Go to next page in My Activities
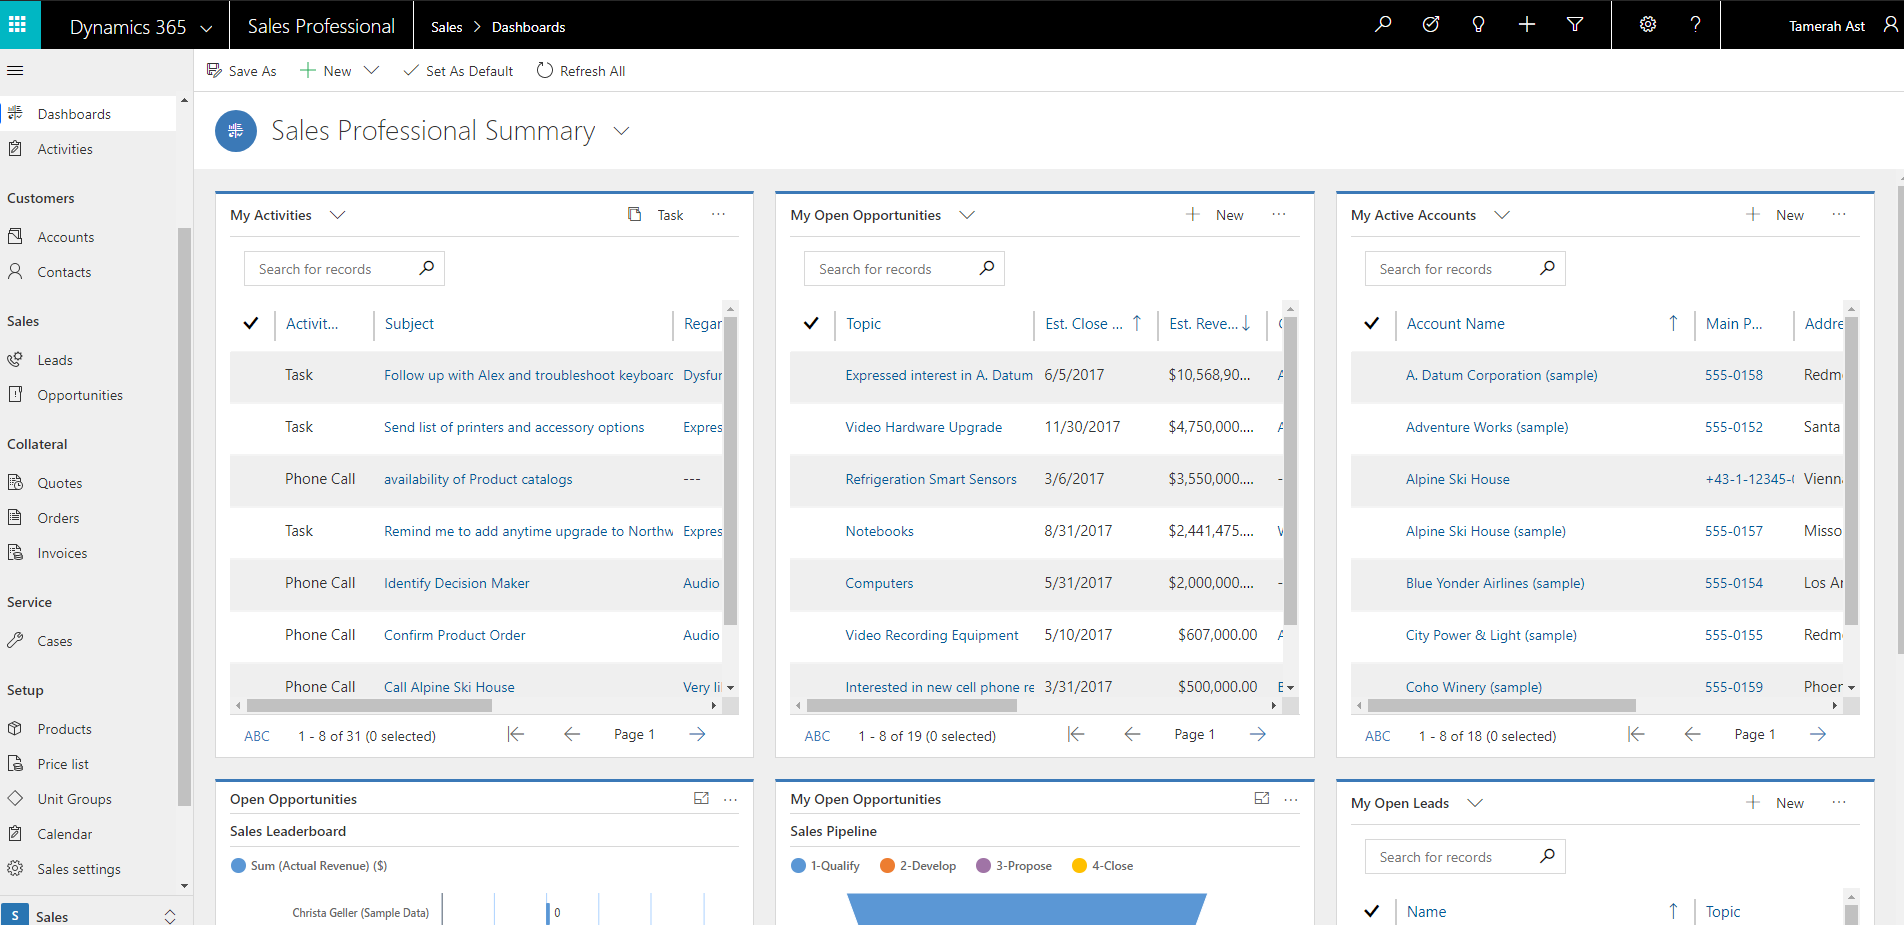The height and width of the screenshot is (925, 1904). pos(697,735)
